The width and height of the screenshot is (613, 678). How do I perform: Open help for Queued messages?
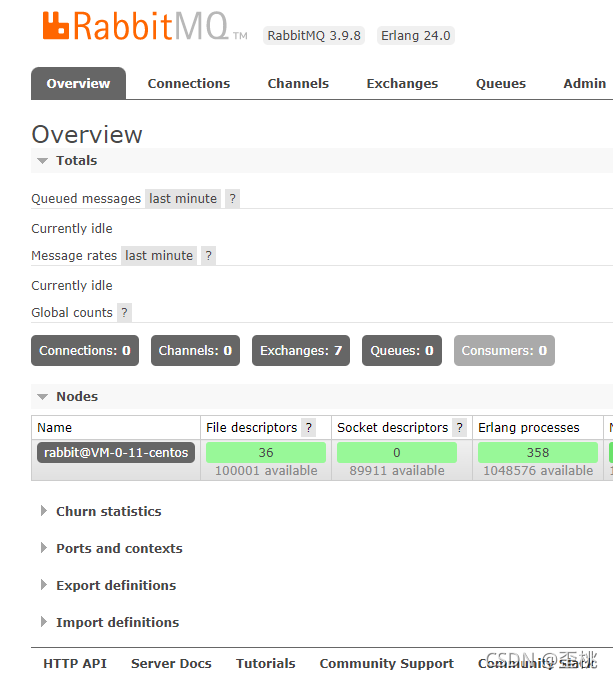click(233, 198)
